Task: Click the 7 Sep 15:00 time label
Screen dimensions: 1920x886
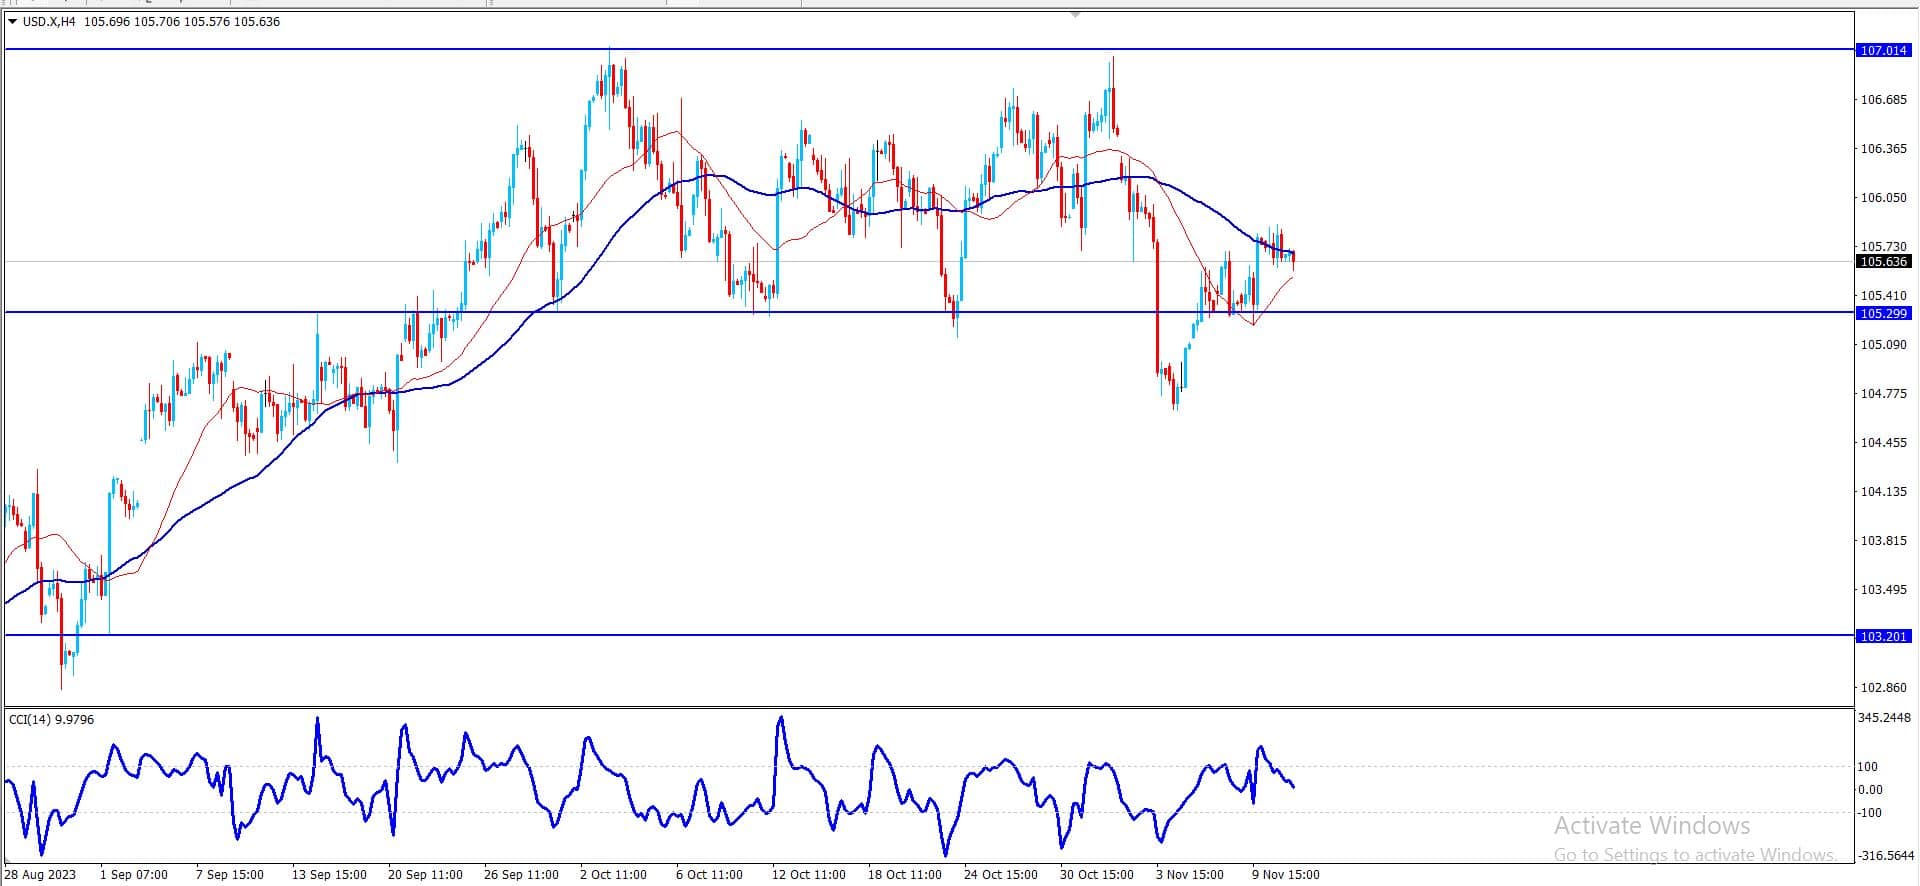Action: pyautogui.click(x=230, y=875)
